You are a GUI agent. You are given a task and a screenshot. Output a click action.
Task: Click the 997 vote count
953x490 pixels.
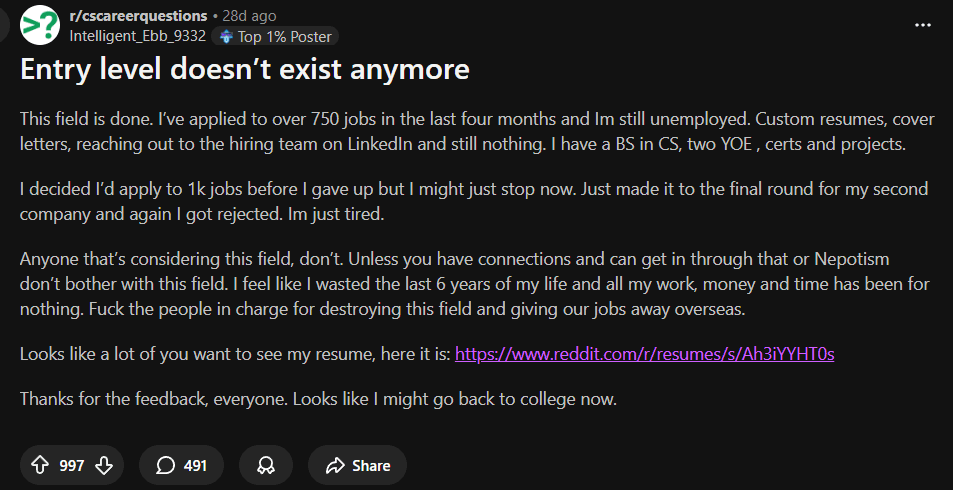(72, 465)
